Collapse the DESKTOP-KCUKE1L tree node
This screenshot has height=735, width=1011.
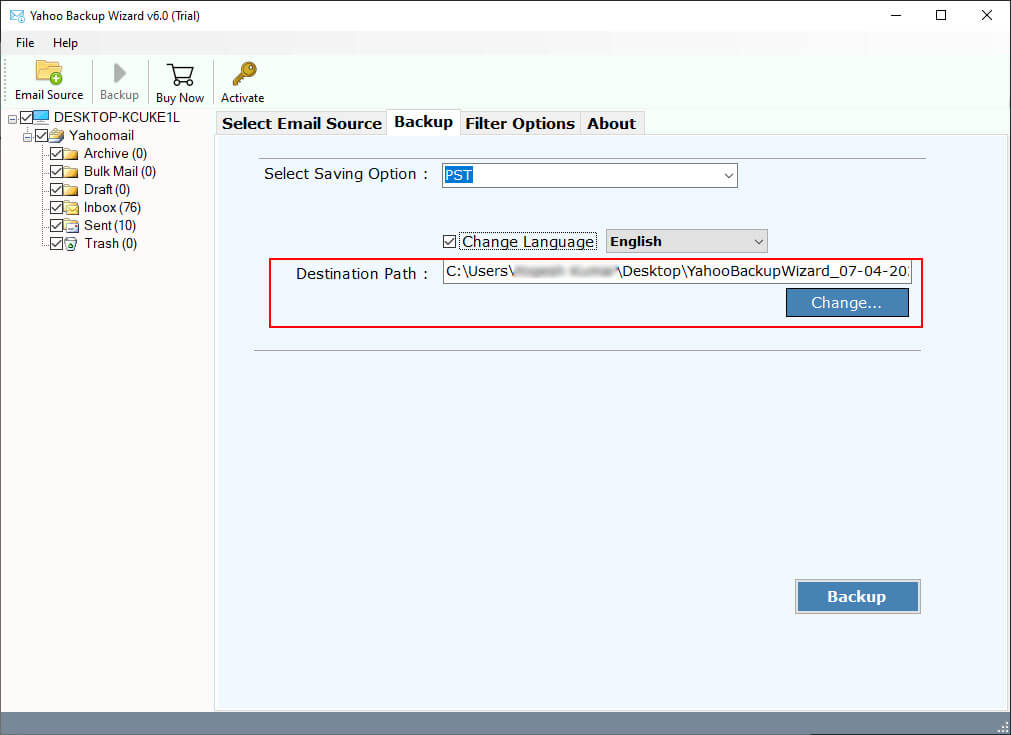(12, 119)
